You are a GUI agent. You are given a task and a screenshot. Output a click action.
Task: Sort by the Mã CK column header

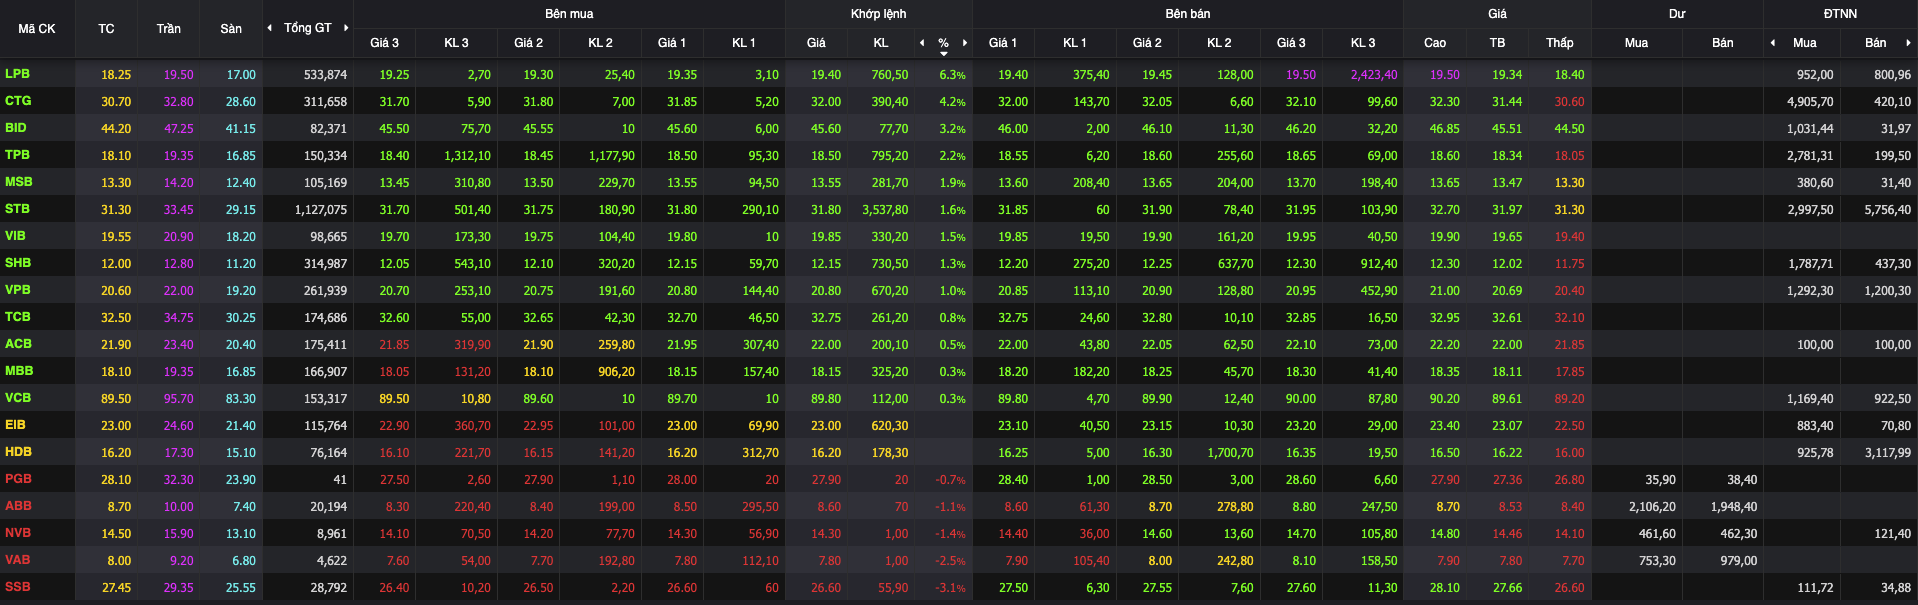click(x=37, y=29)
